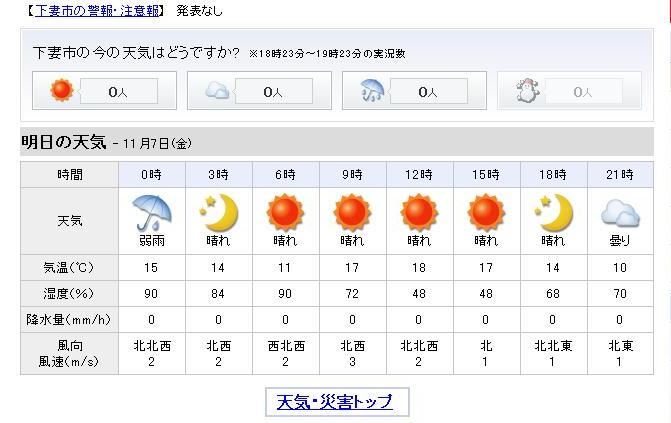Click the rainy umbrella report icon
The width and height of the screenshot is (671, 423).
[x=373, y=91]
